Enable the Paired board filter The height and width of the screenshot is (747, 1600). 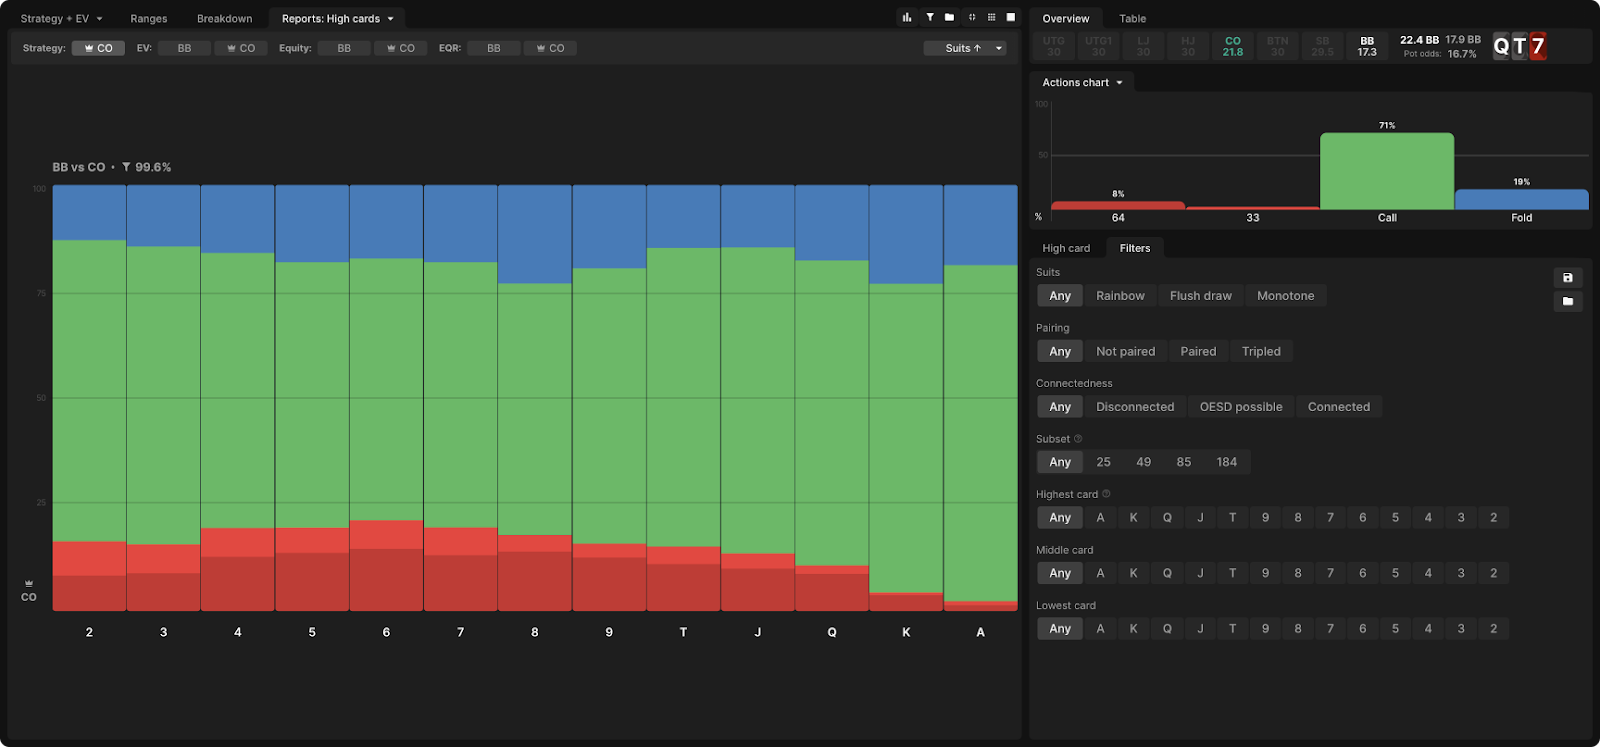coord(1197,352)
